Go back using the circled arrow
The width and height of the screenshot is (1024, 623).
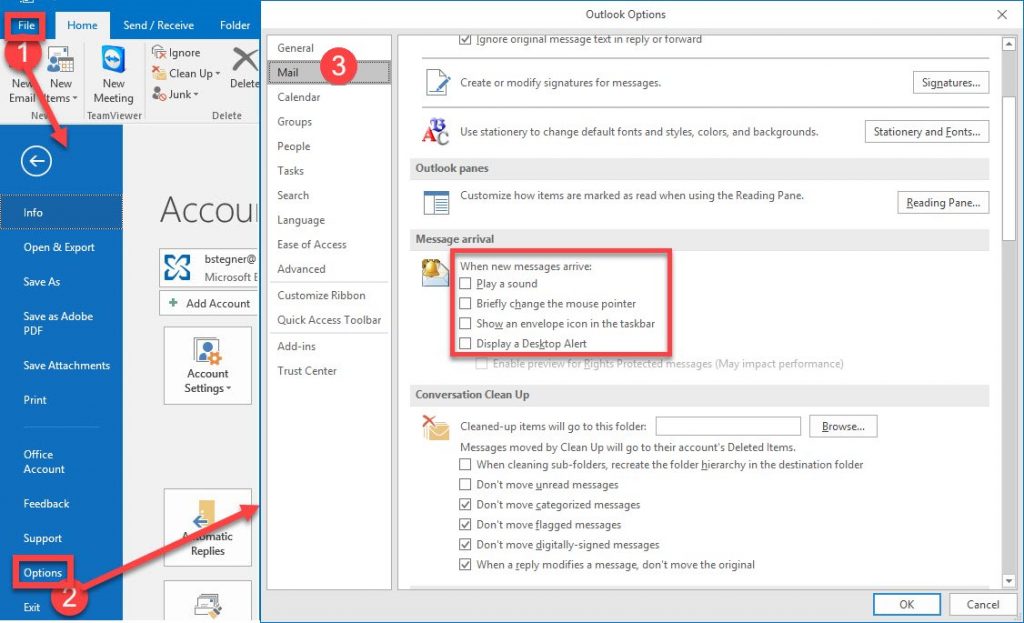pyautogui.click(x=36, y=161)
